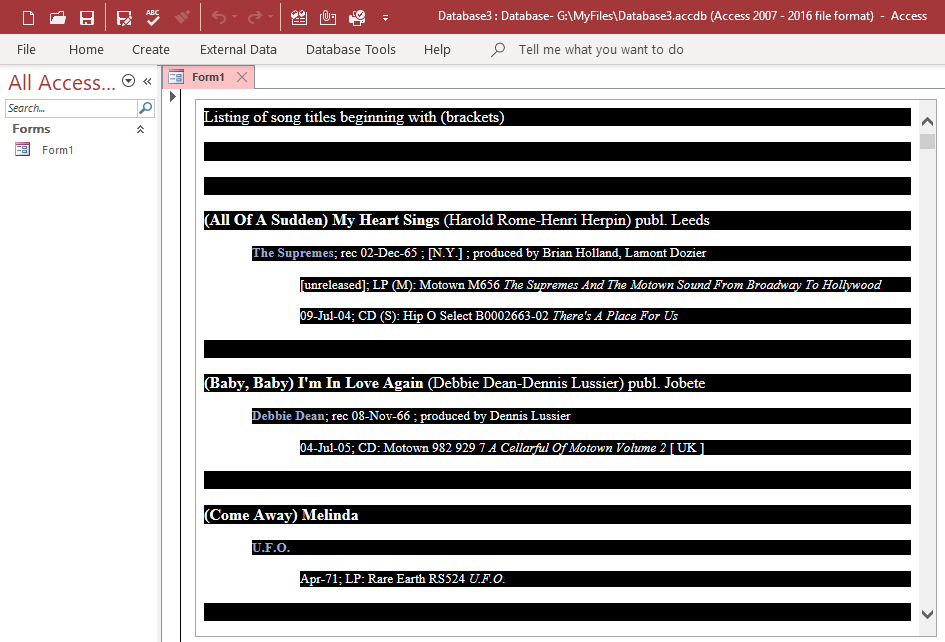This screenshot has width=945, height=642.
Task: Click 'rec 08-Nov-66 ; produced by Dennis Lussier' text
Action: point(451,415)
